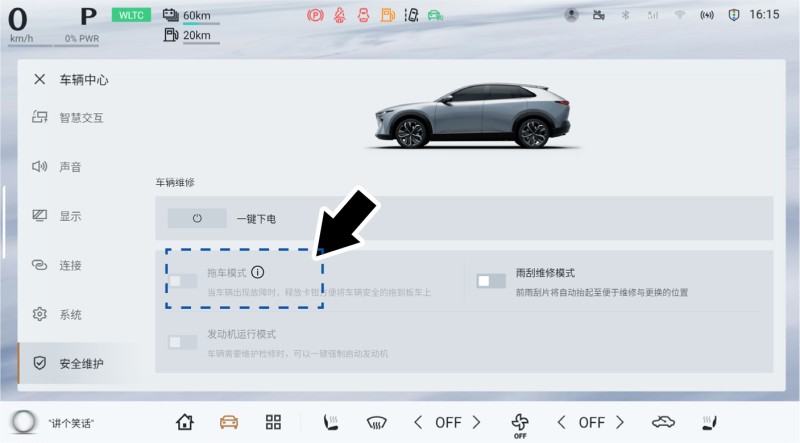This screenshot has width=800, height=443.
Task: Open the security shield status icon
Action: [x=734, y=15]
